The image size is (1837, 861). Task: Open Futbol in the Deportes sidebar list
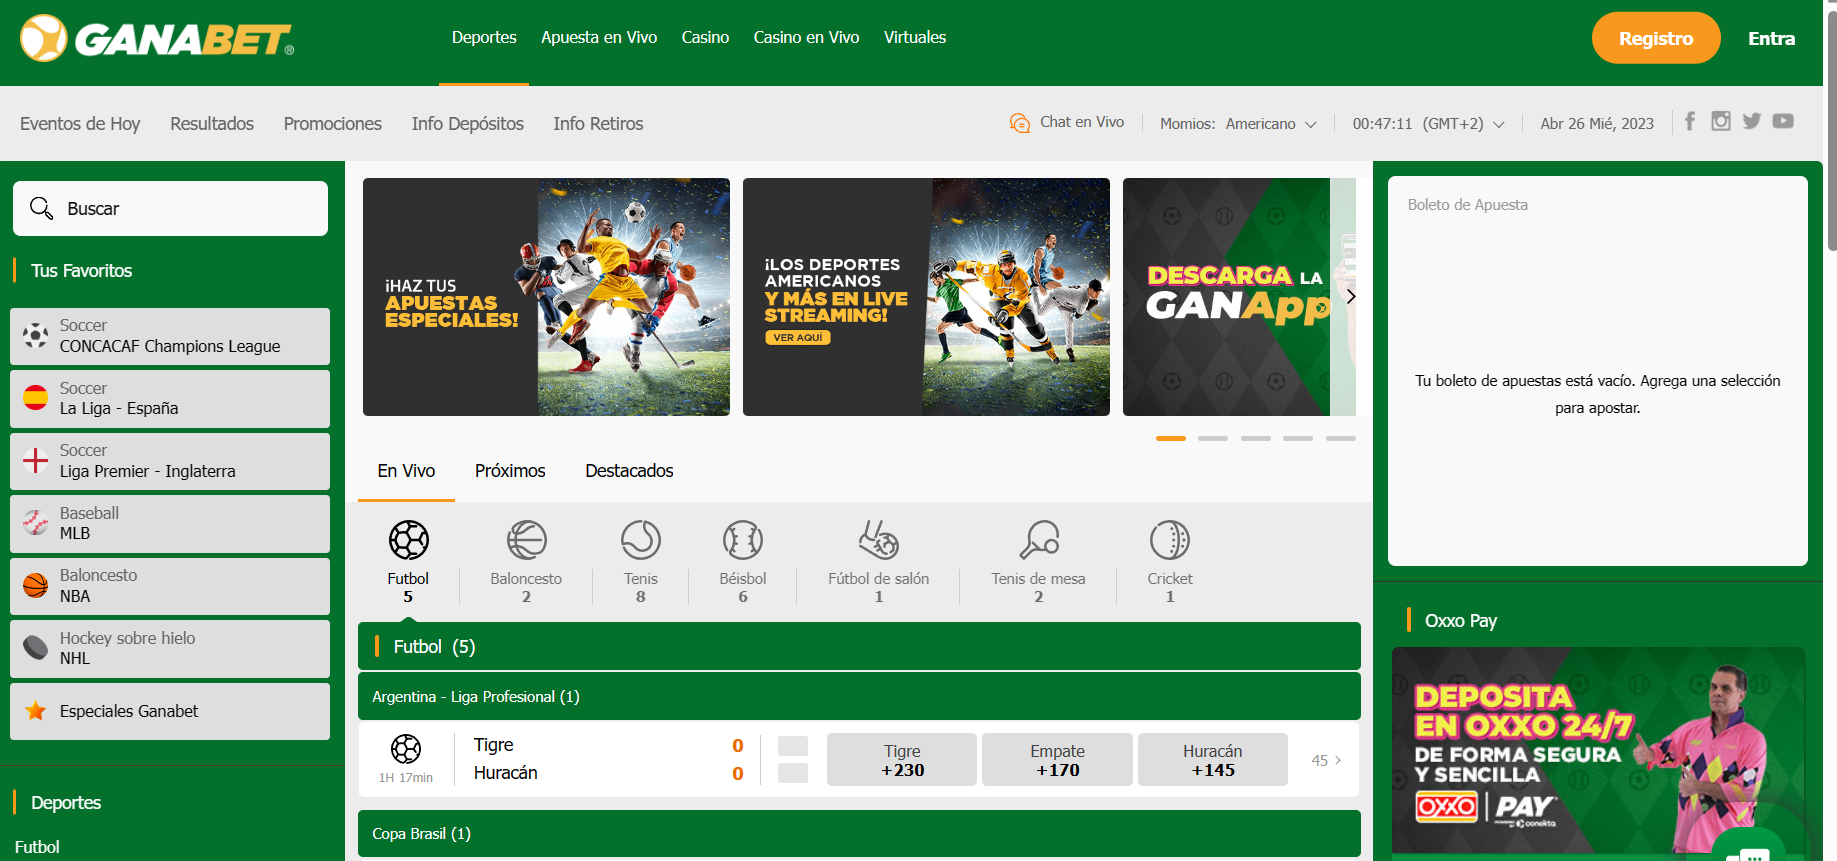[x=37, y=847]
